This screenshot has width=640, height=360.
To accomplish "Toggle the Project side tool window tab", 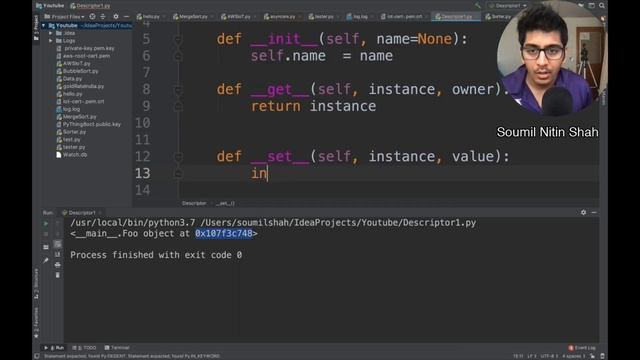I will click(36, 28).
